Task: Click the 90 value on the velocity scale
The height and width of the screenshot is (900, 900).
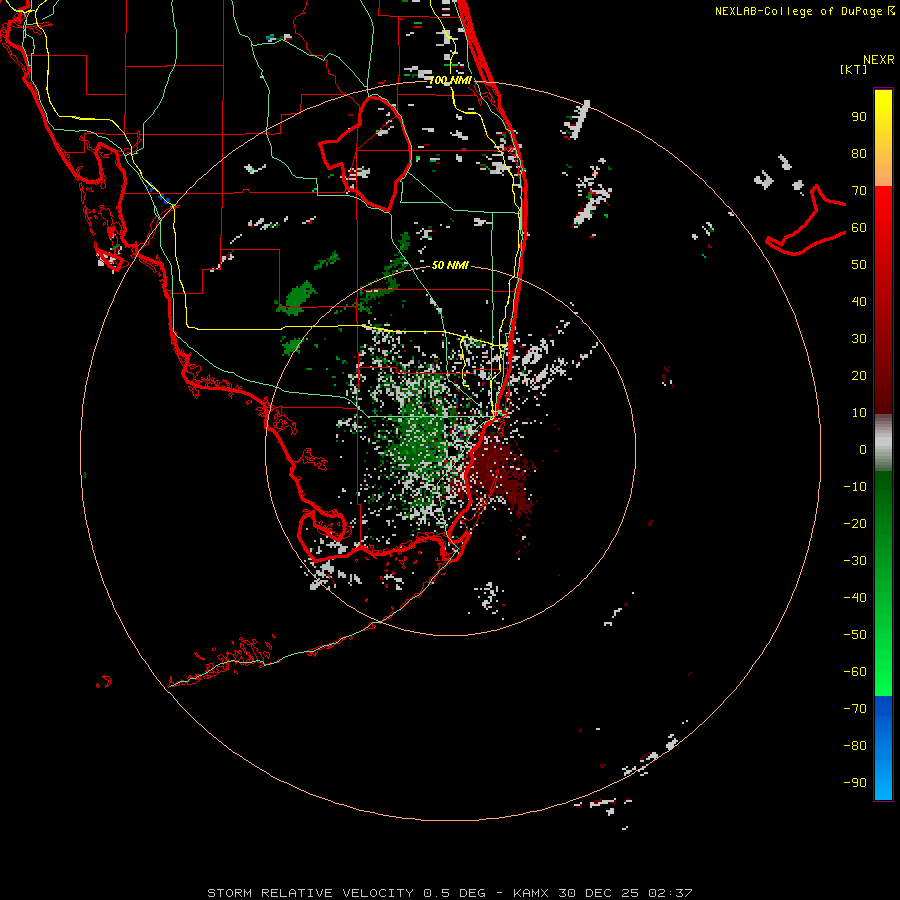Action: [x=859, y=117]
